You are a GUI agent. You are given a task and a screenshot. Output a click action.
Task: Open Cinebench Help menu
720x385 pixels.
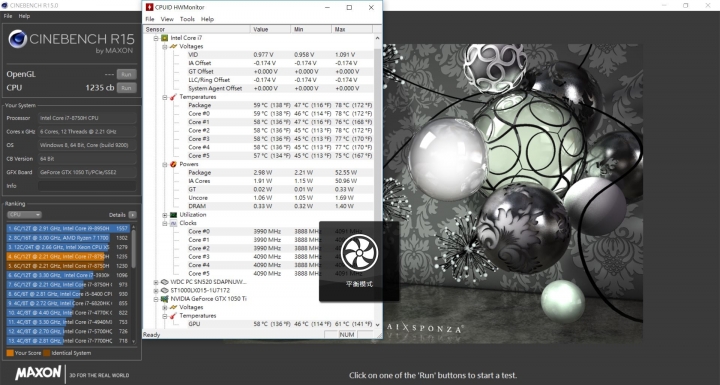(x=24, y=16)
